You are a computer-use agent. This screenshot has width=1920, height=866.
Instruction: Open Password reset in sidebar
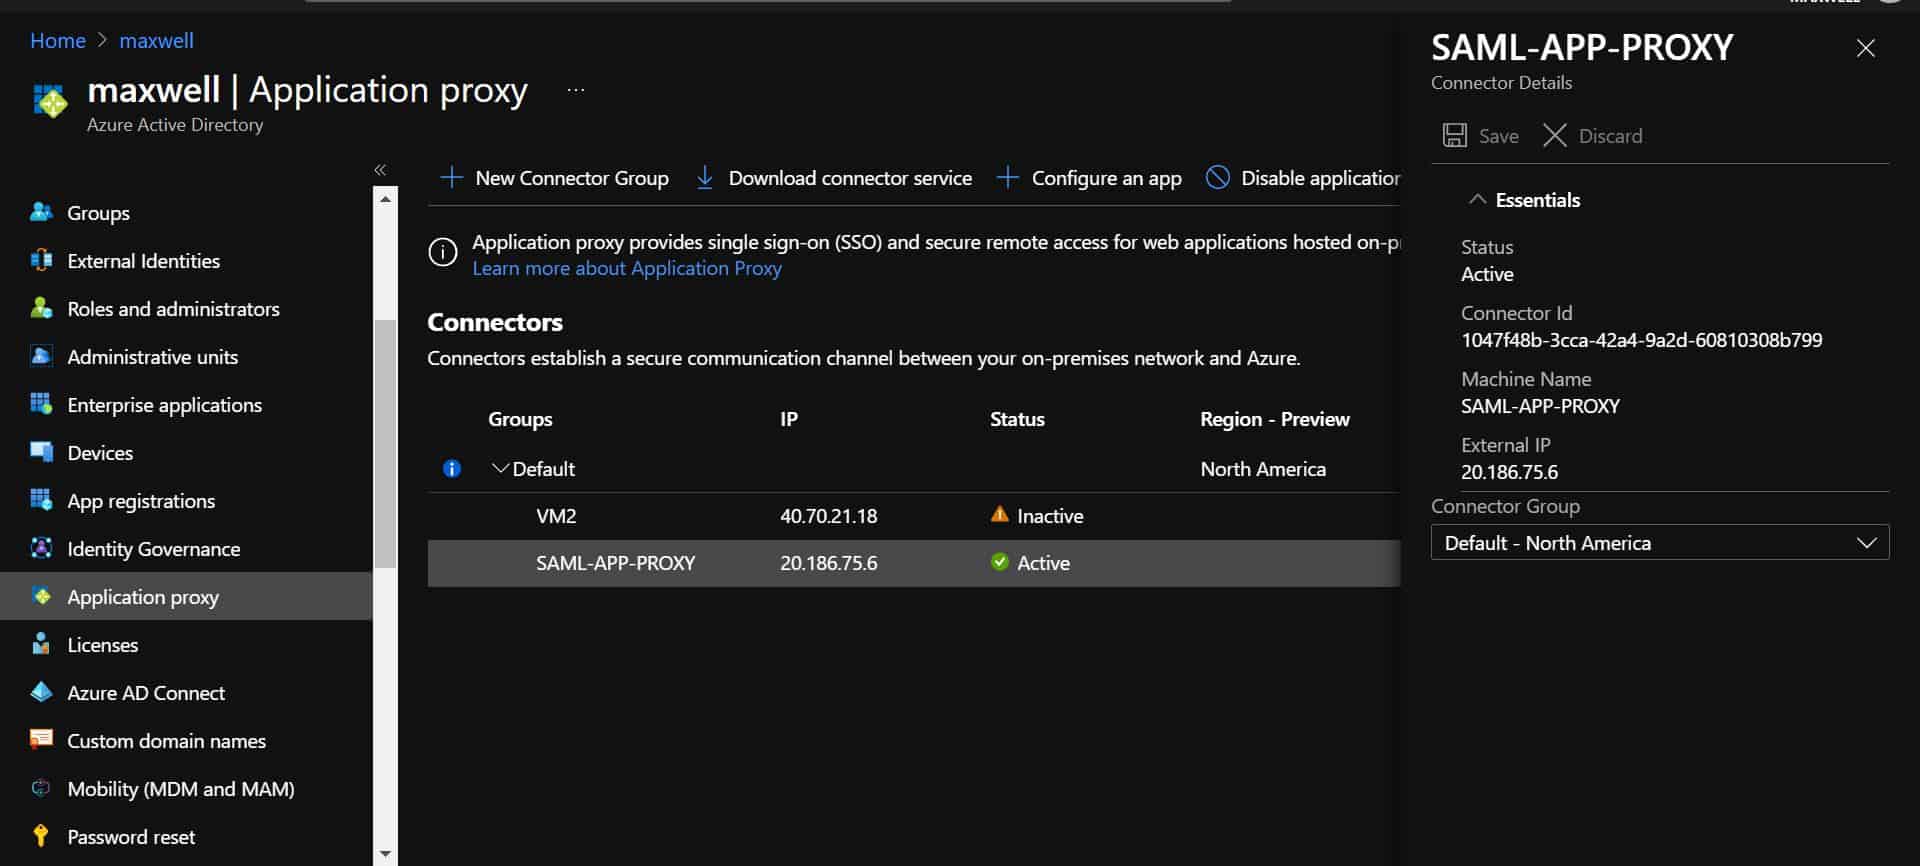[131, 836]
